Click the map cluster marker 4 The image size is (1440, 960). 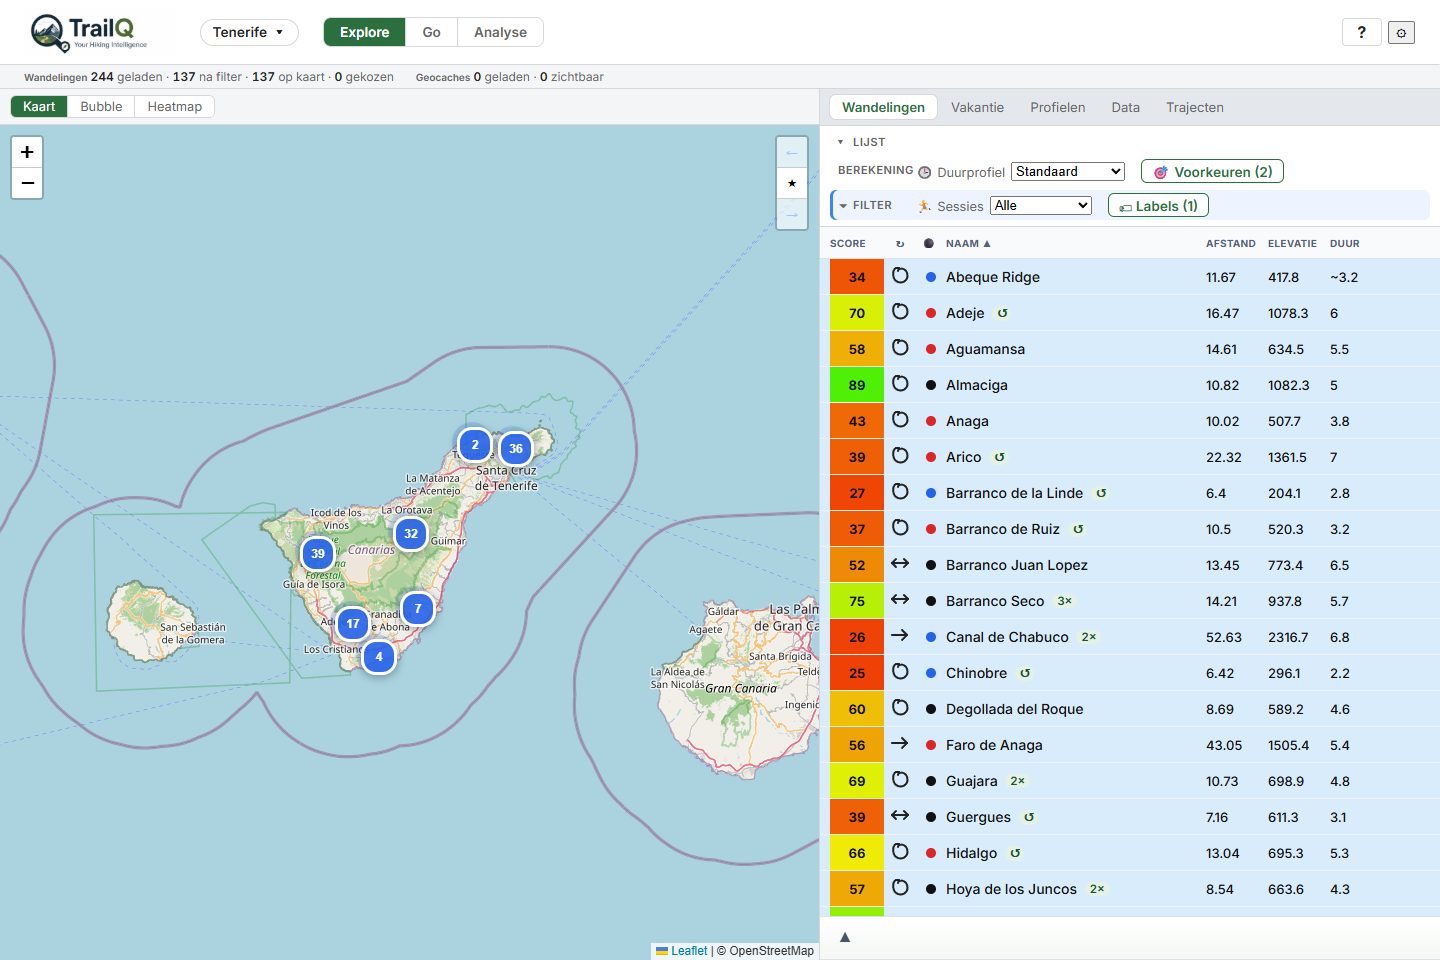click(379, 657)
